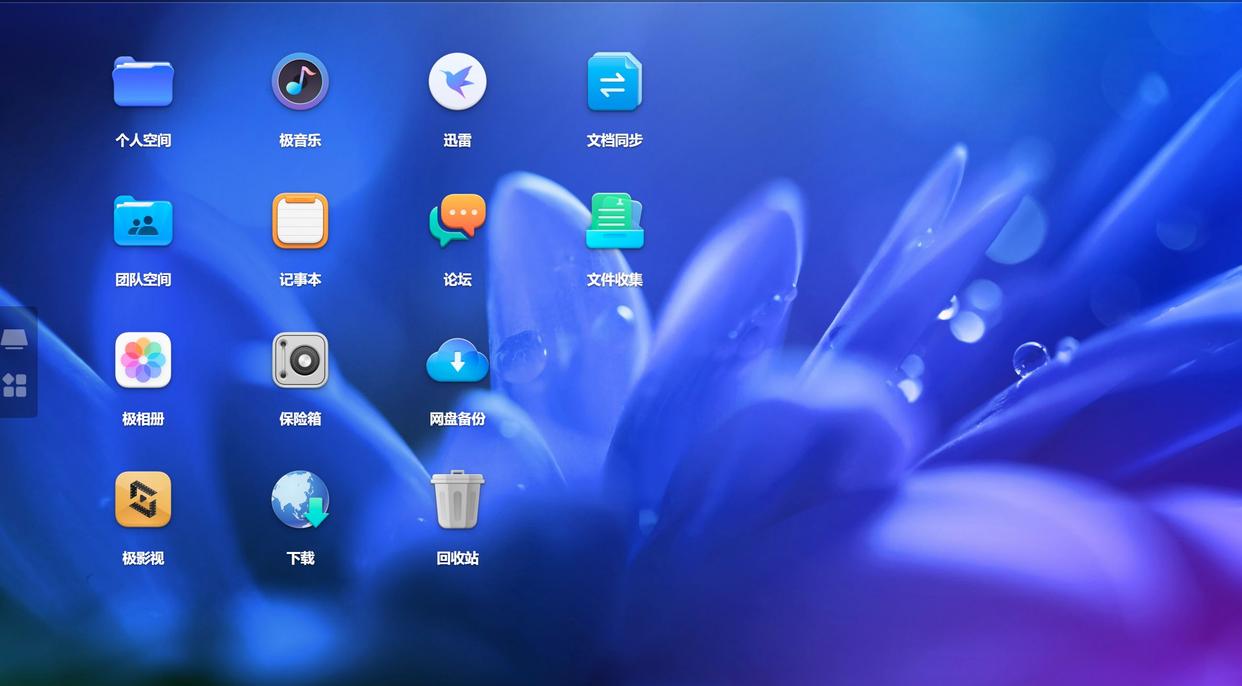Open the 文档同步 sync app
The image size is (1242, 686).
[614, 82]
